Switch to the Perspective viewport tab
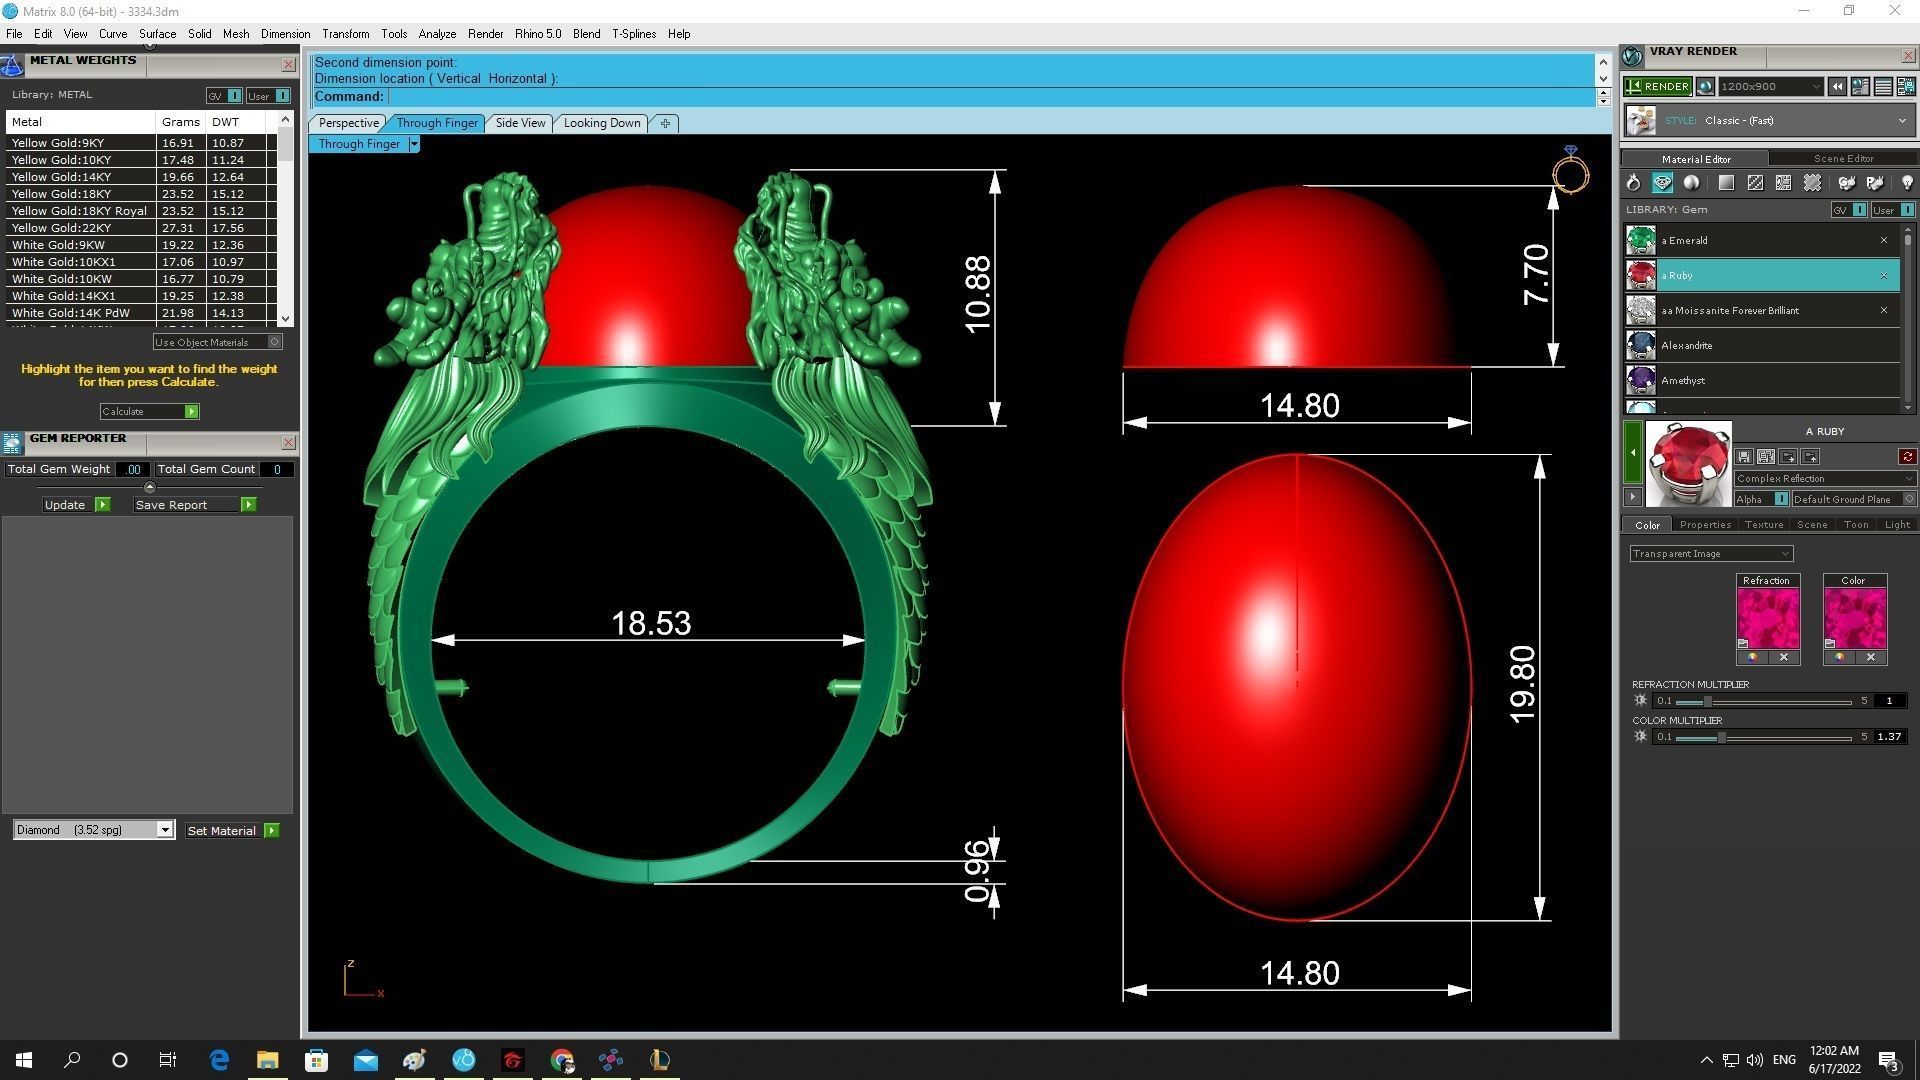Image resolution: width=1920 pixels, height=1080 pixels. (348, 123)
